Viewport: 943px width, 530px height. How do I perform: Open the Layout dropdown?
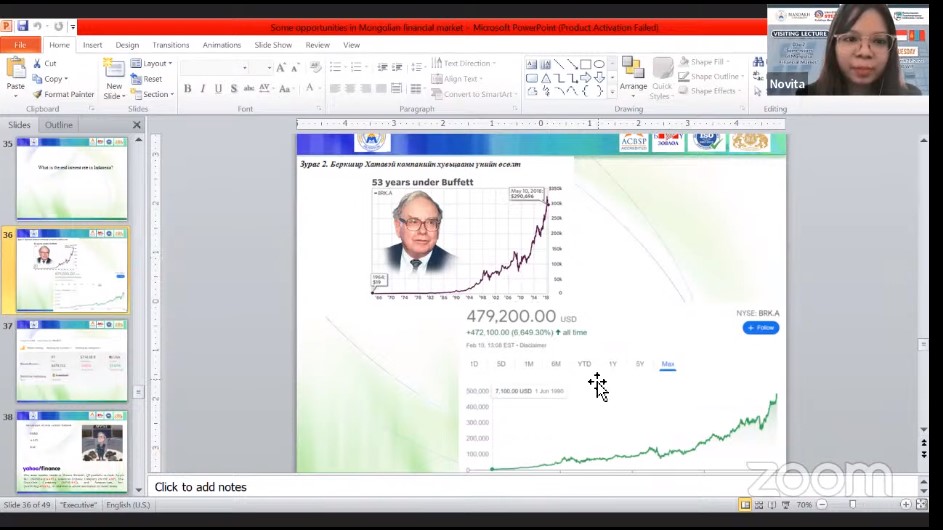click(152, 63)
